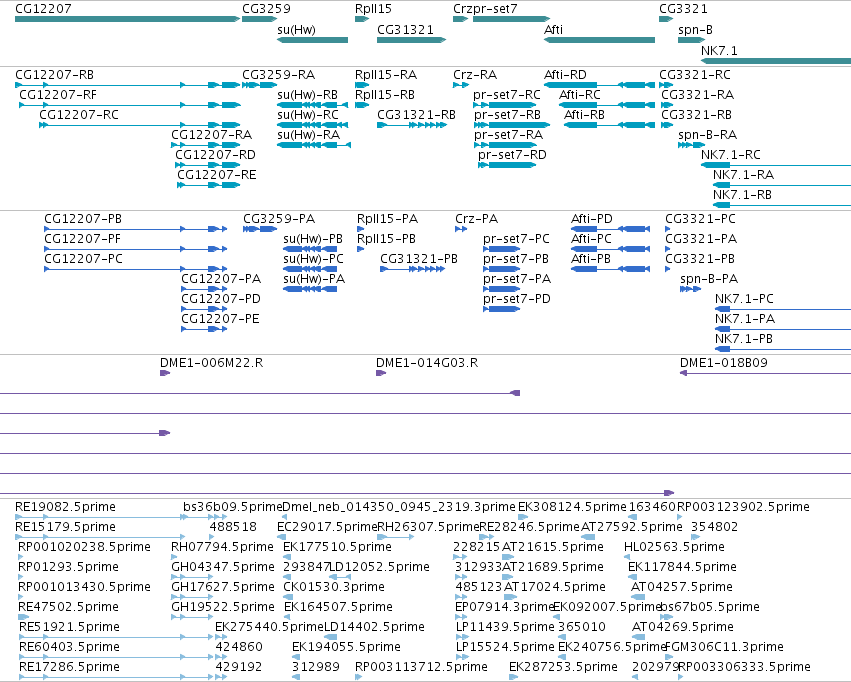Select the CG31321 gene bar
The width and height of the screenshot is (851, 682).
411,40
